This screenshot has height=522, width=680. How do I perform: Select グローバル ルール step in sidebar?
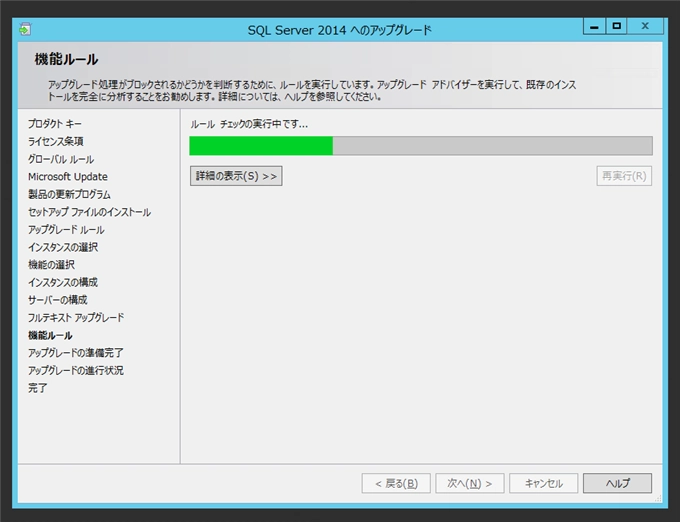[61, 159]
